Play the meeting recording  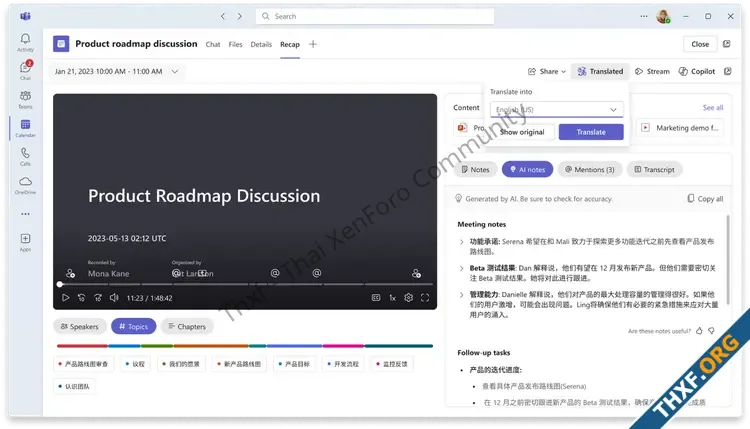(x=66, y=297)
